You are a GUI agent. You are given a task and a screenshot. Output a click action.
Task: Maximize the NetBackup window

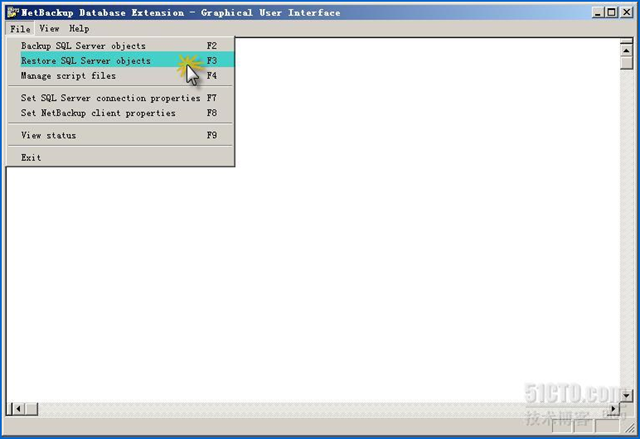[x=611, y=12]
